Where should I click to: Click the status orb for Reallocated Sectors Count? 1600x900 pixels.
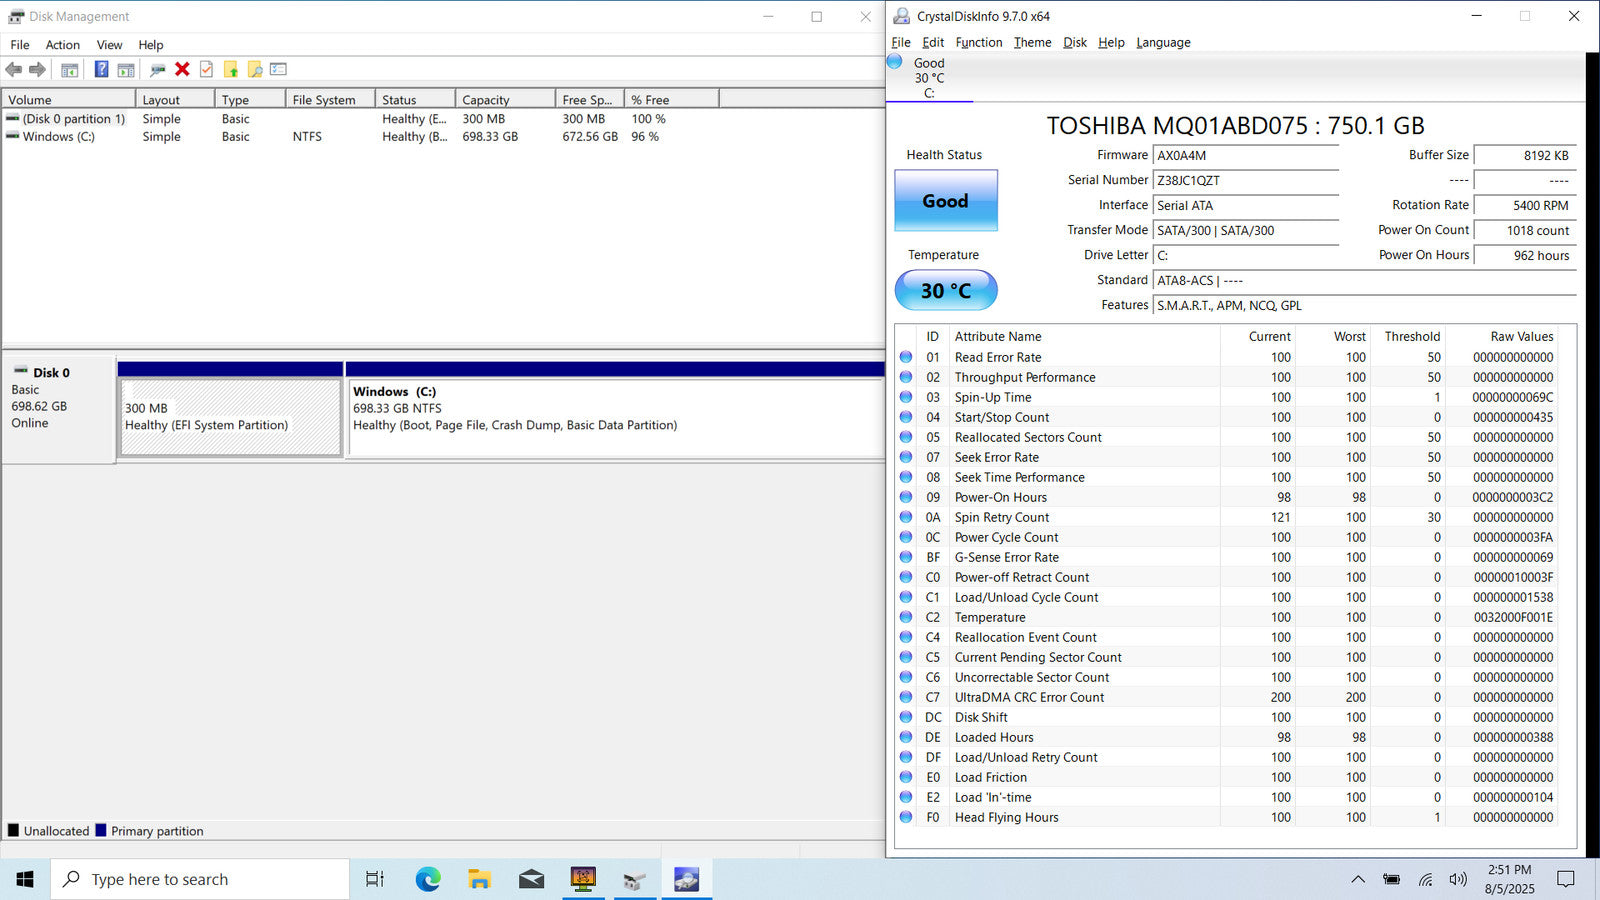click(906, 437)
